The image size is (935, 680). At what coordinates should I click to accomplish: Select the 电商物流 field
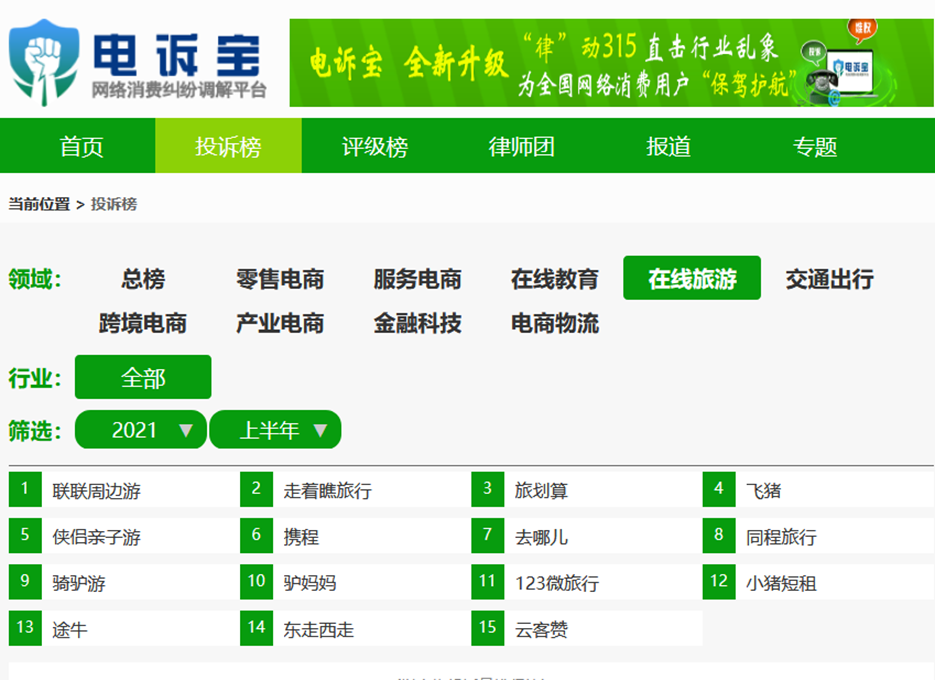(555, 323)
